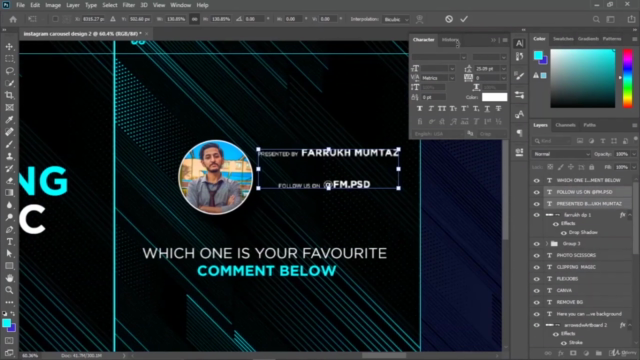Click the Home icon in options bar
Image resolution: width=640 pixels, height=360 pixels.
coord(13,19)
